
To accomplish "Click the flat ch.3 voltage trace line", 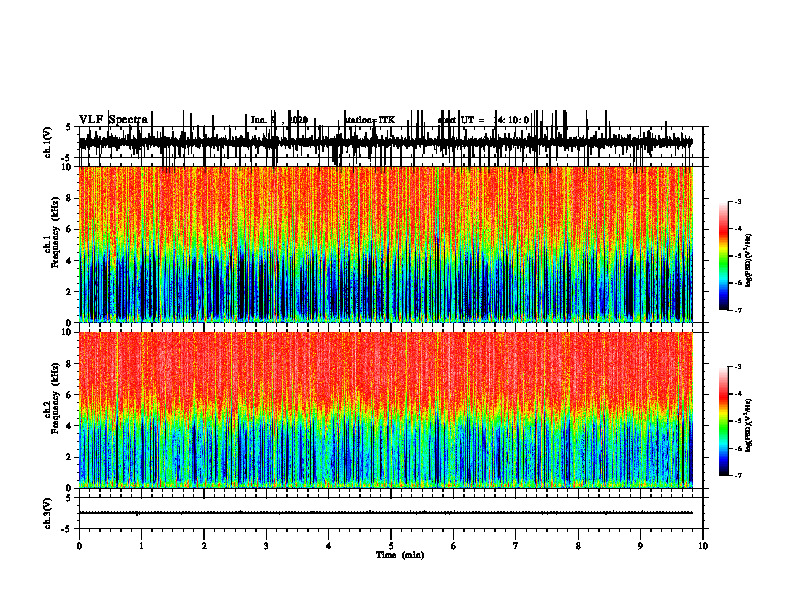I will [386, 513].
